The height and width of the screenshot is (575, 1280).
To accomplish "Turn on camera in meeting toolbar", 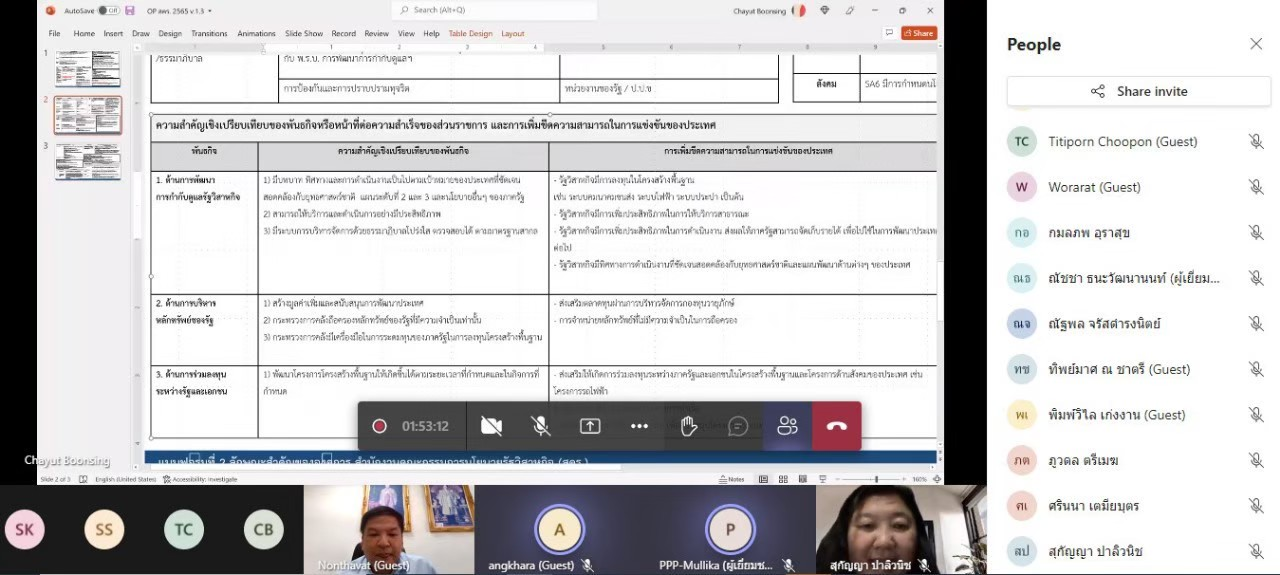I will click(x=491, y=426).
